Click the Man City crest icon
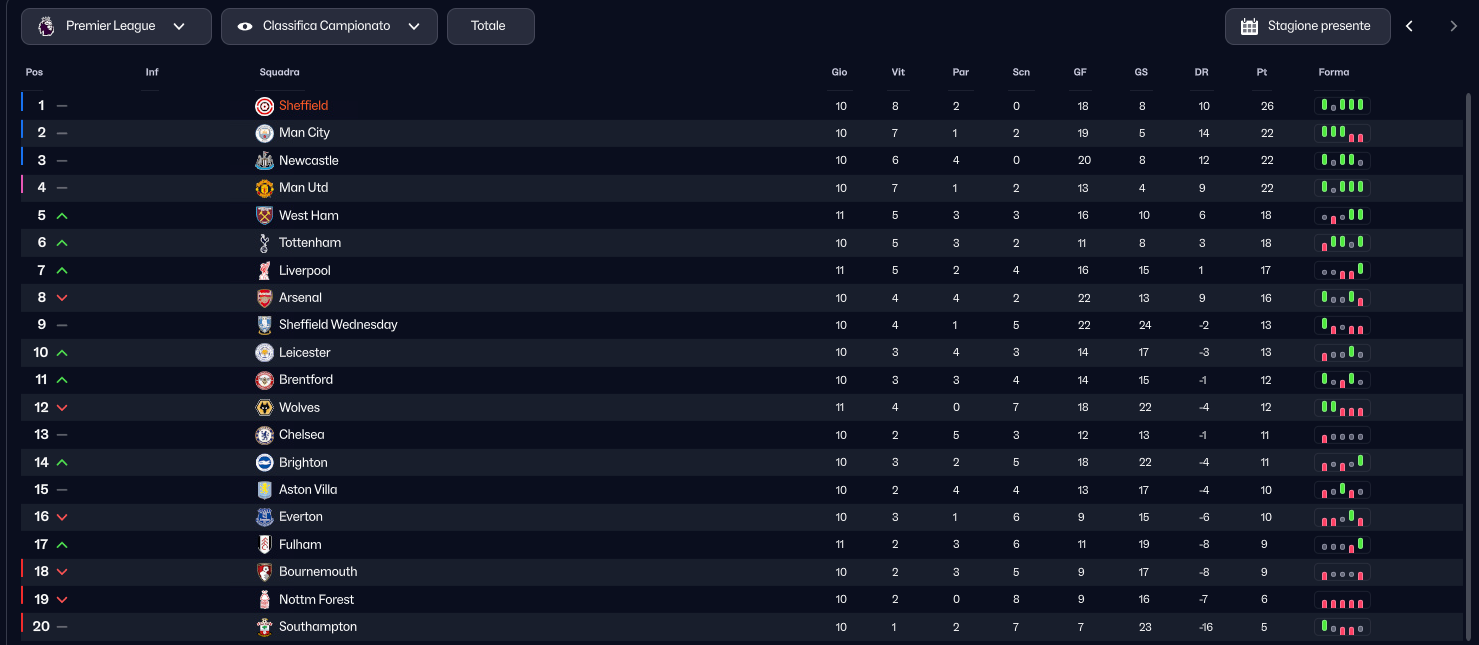1479x645 pixels. [264, 133]
